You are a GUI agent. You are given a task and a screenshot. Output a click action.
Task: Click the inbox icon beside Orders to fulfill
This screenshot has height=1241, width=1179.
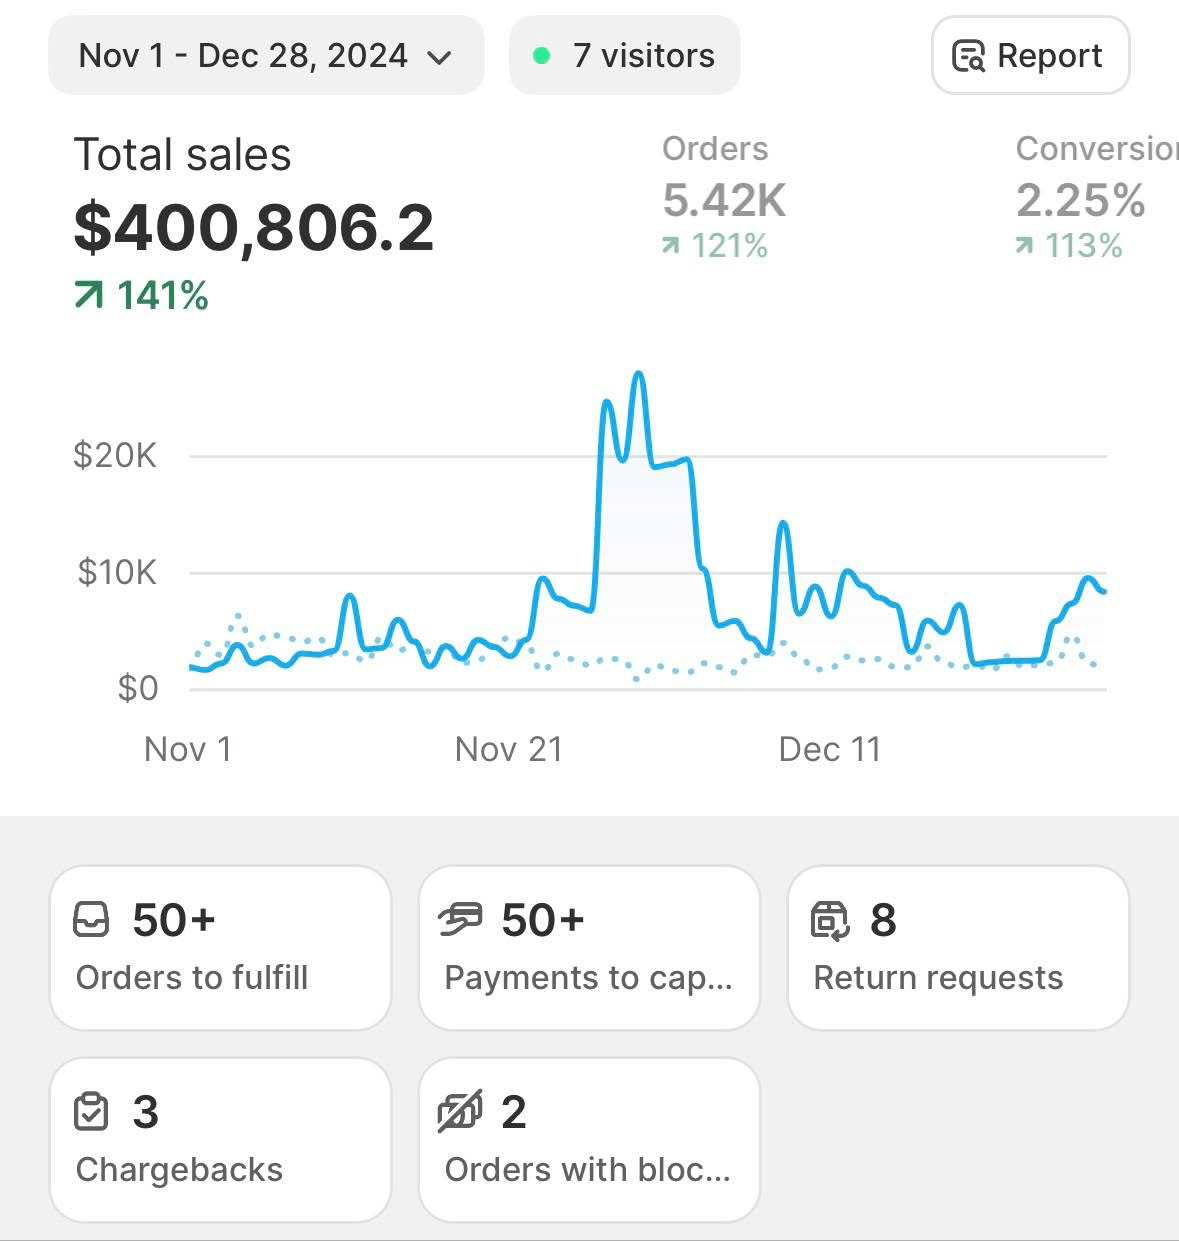click(91, 920)
